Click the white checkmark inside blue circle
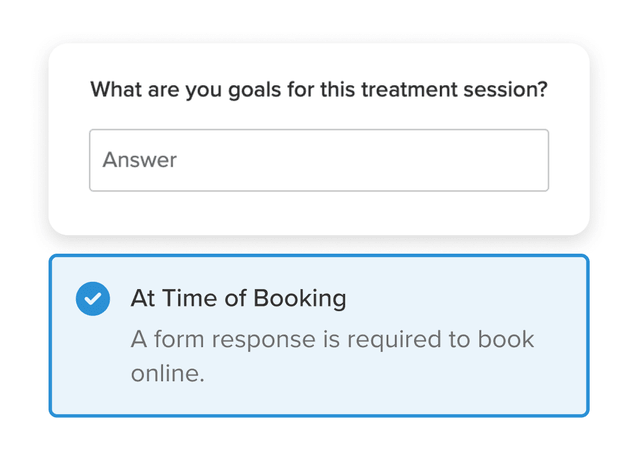The image size is (640, 475). [93, 298]
